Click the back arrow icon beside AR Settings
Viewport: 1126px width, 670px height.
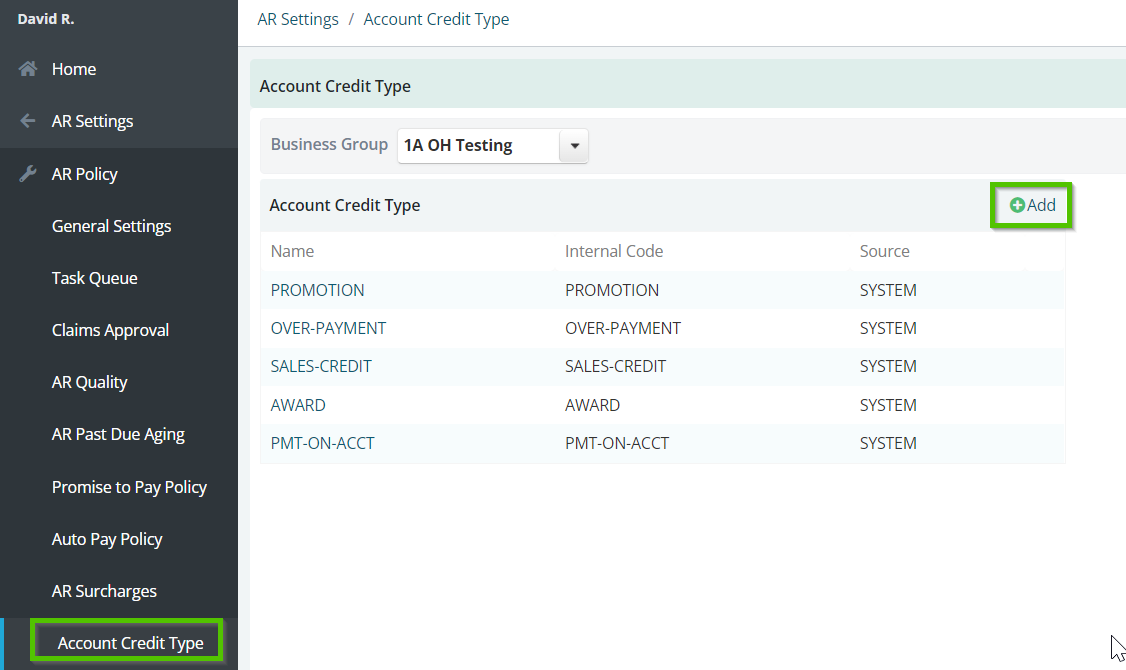point(28,121)
